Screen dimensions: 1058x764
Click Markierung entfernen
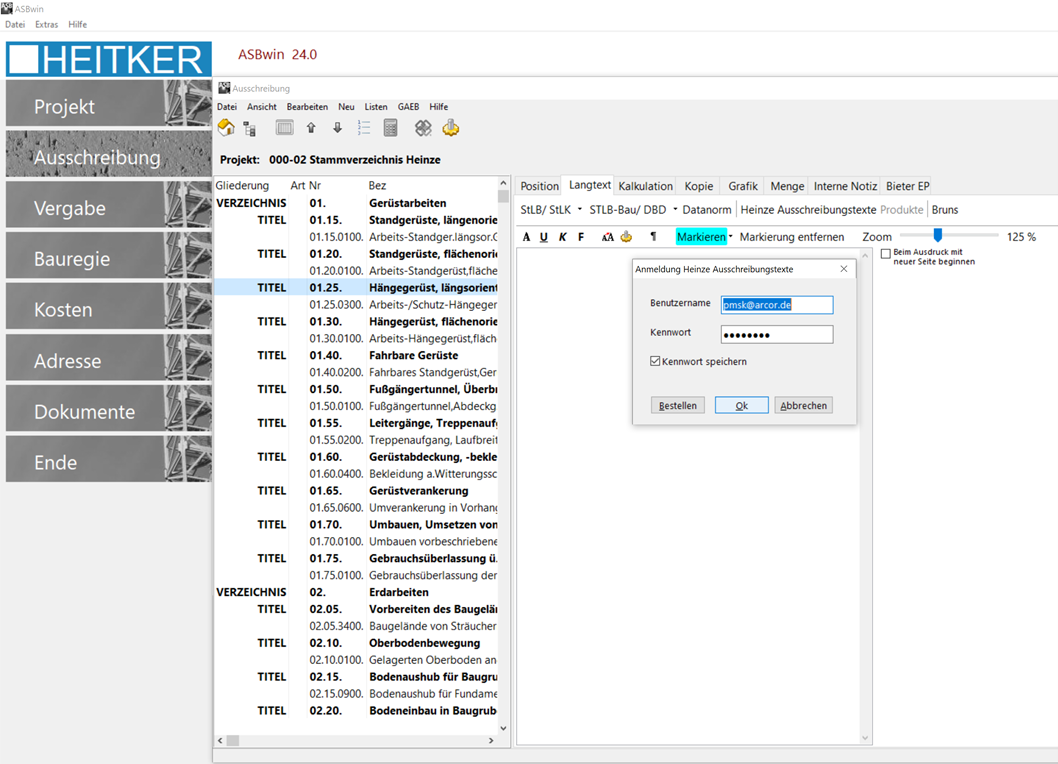[x=791, y=237]
